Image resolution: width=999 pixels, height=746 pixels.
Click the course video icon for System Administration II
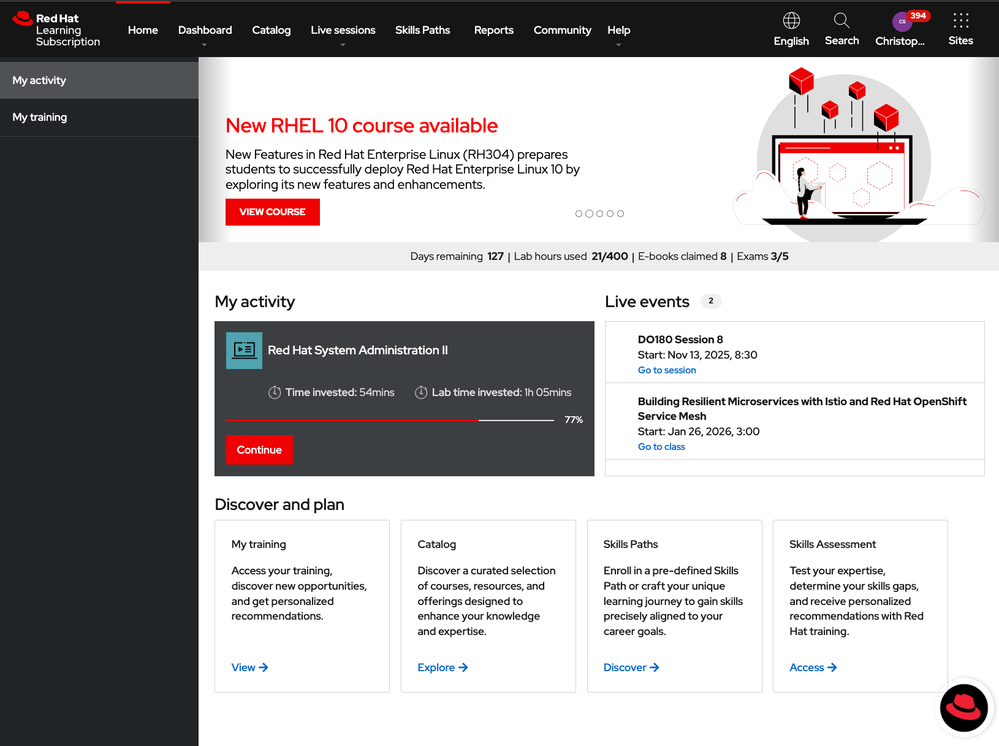244,350
